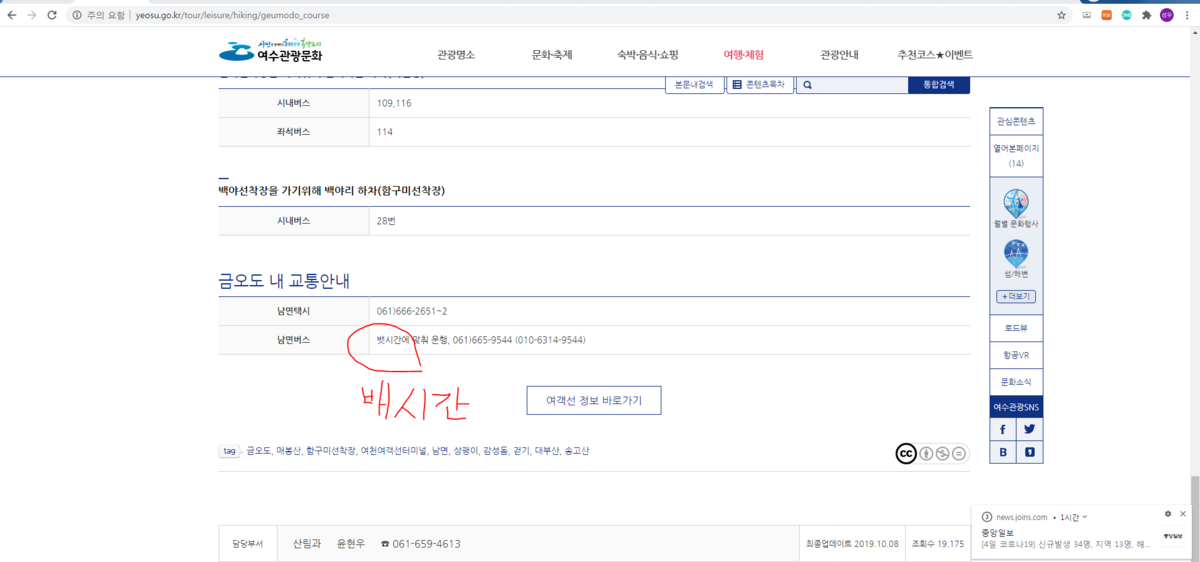
Task: Open Chrome three-dot menu
Action: (x=1187, y=15)
